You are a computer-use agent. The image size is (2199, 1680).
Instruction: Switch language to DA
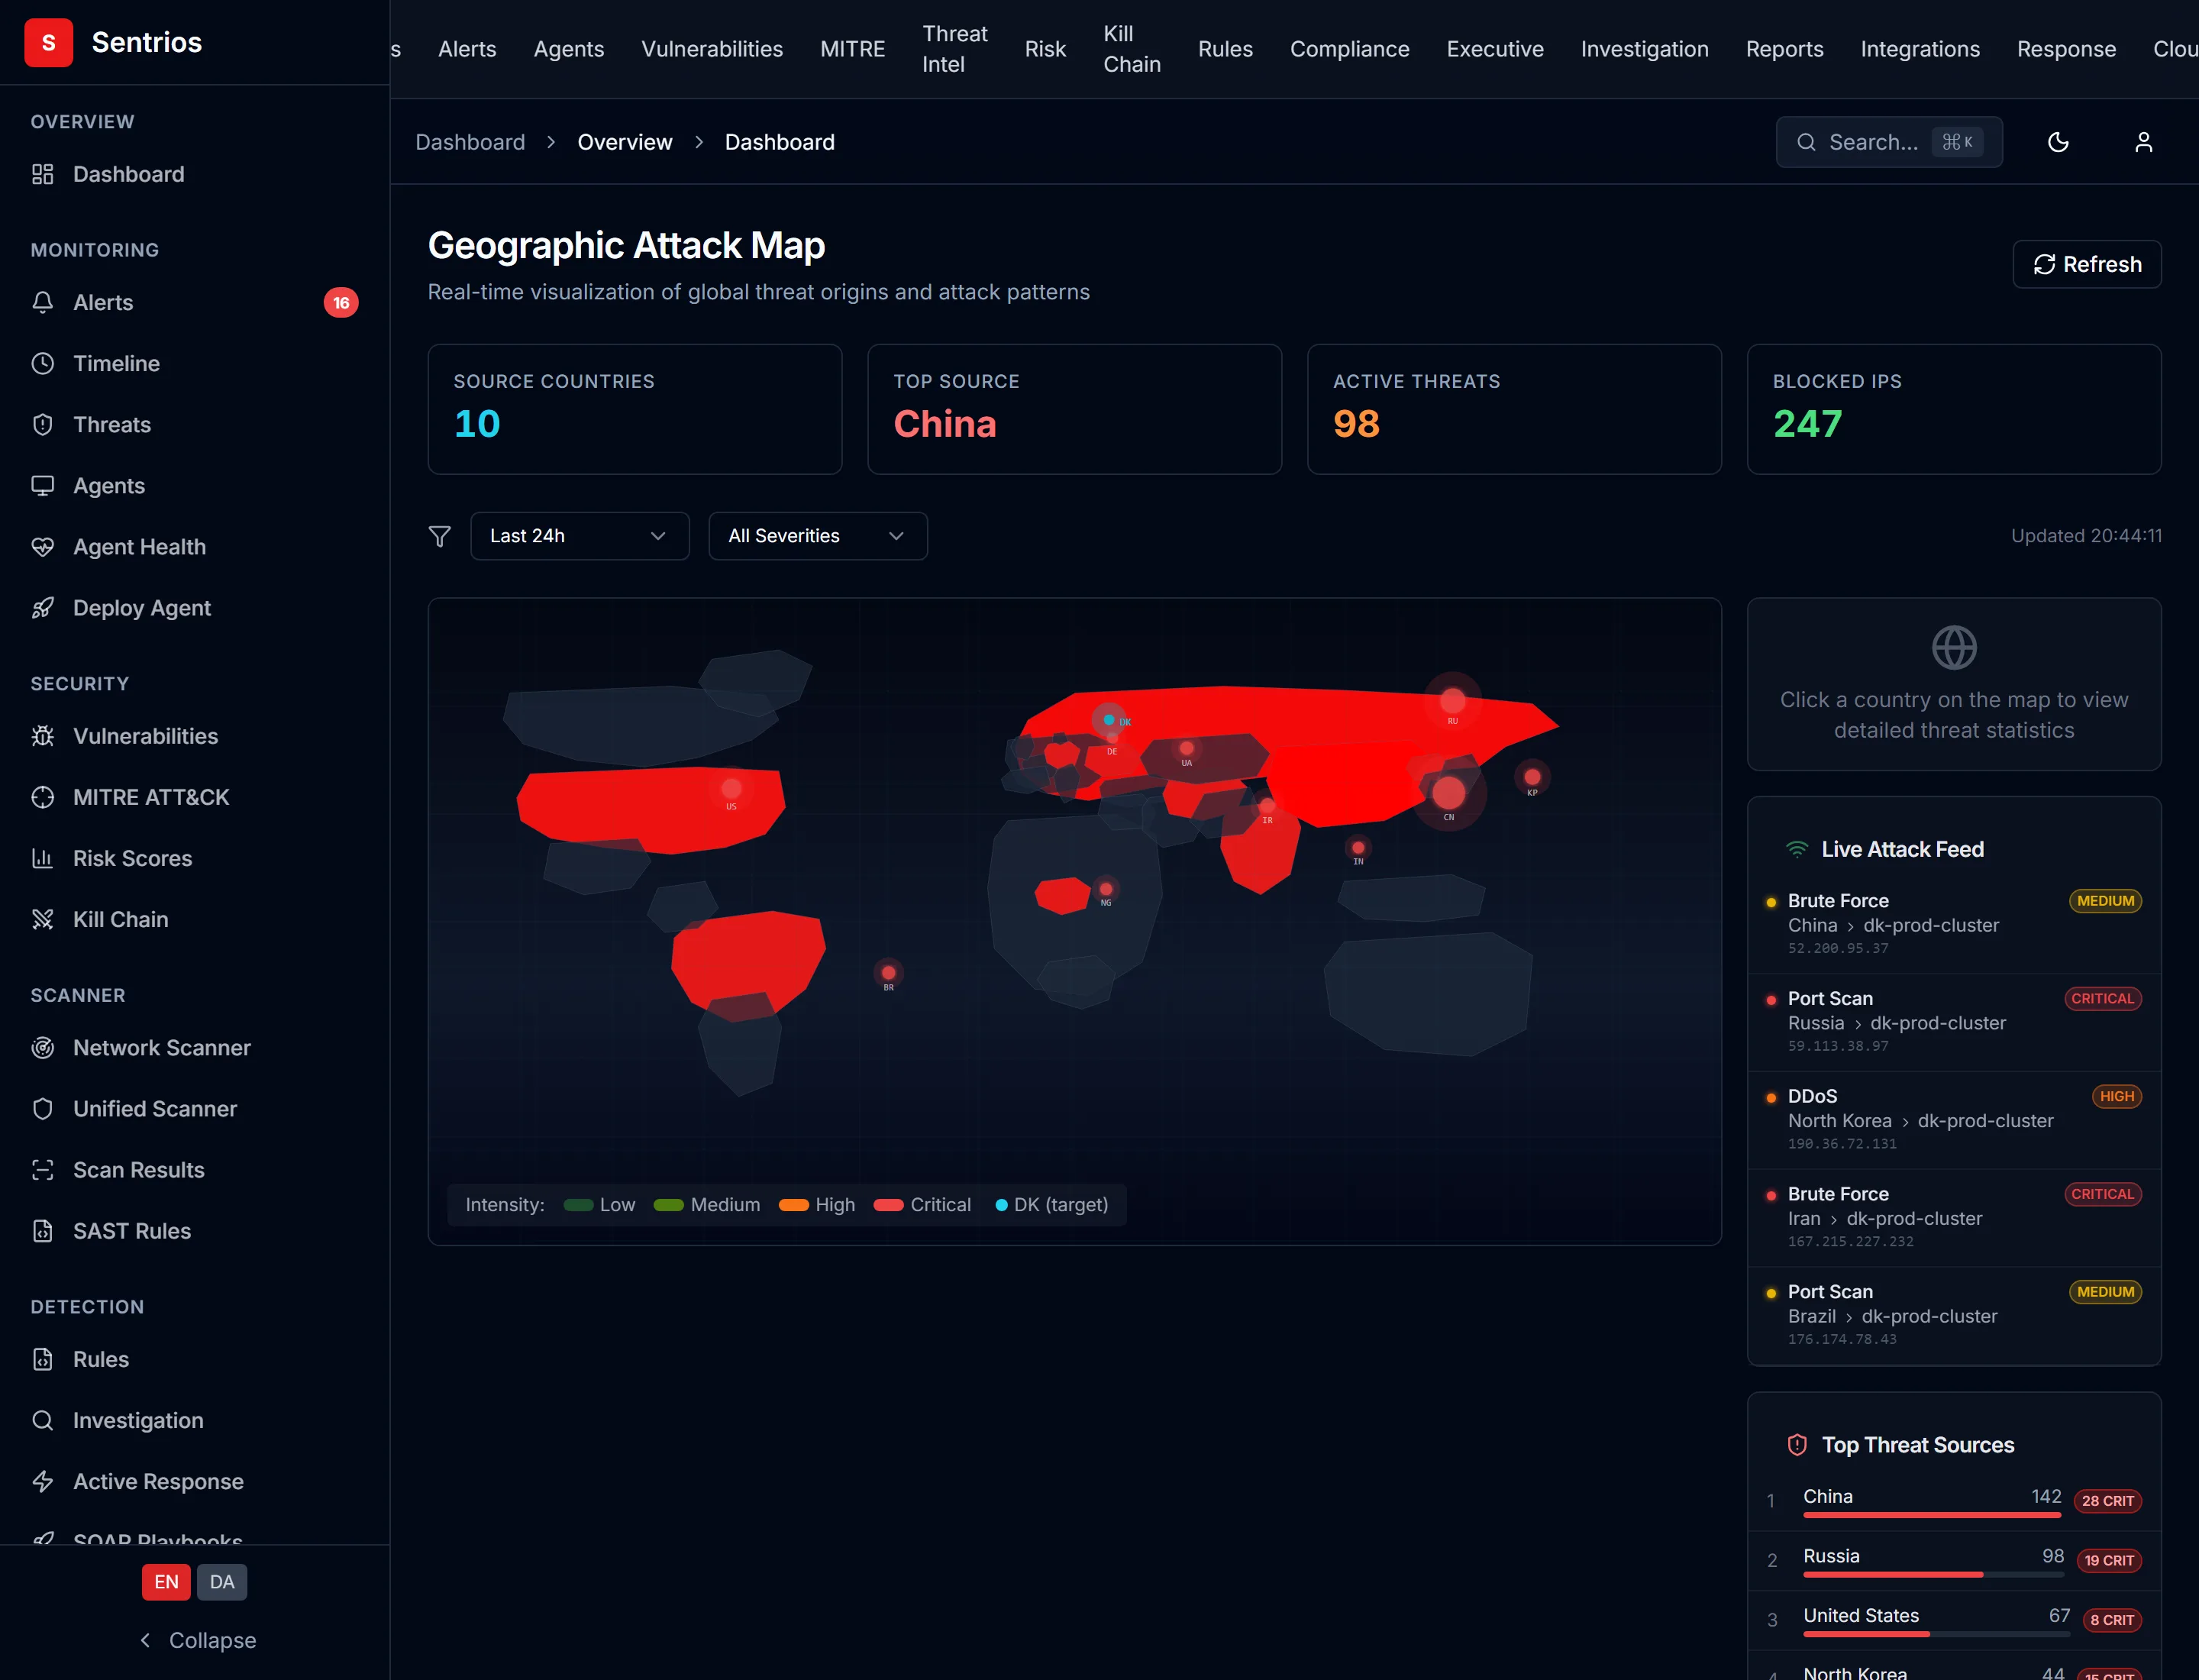pos(222,1582)
